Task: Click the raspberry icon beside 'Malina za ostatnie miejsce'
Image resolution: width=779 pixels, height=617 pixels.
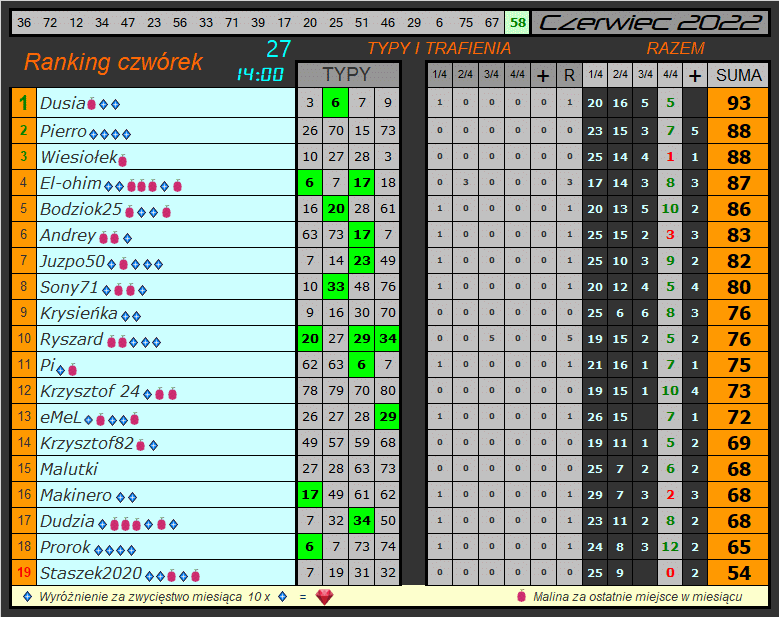Action: pyautogui.click(x=521, y=596)
